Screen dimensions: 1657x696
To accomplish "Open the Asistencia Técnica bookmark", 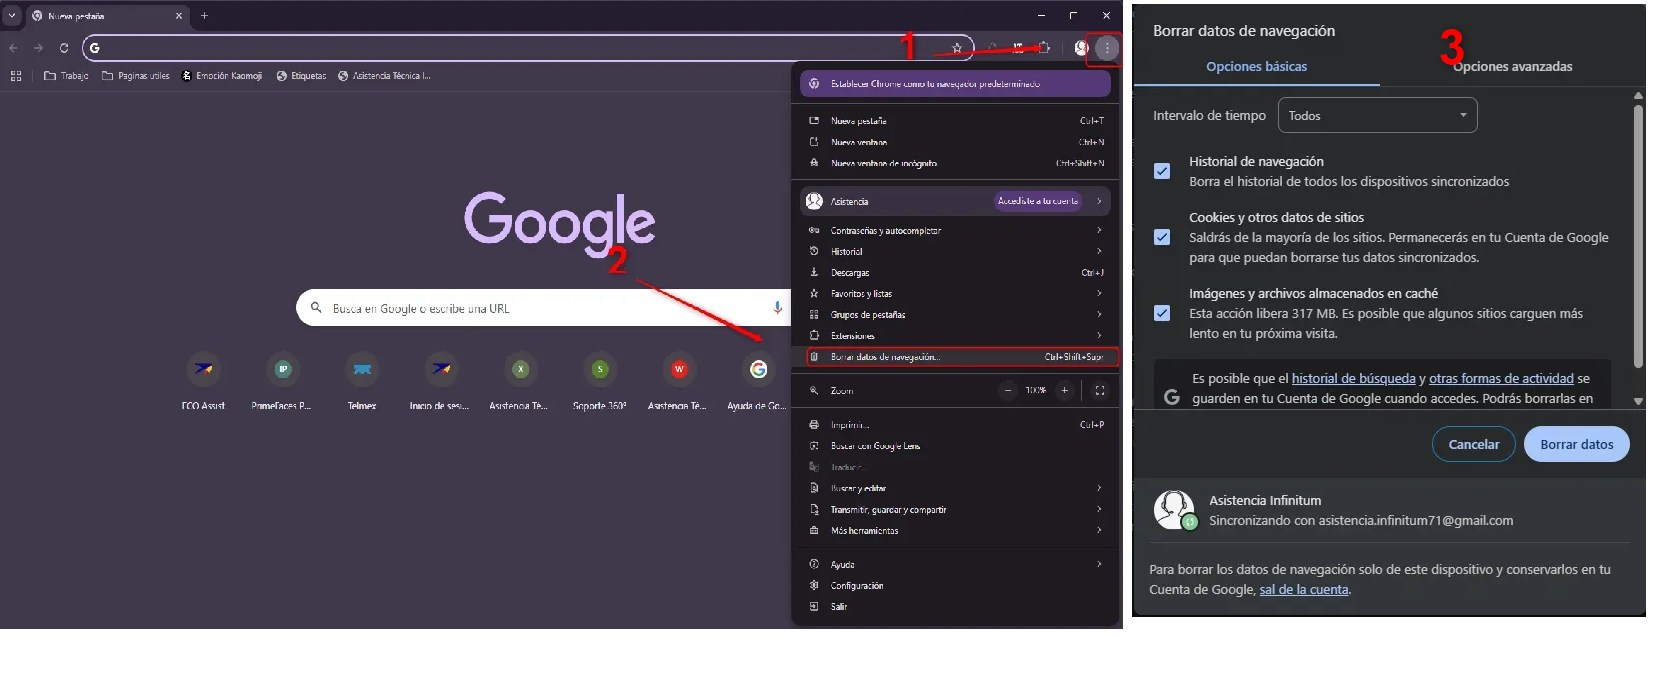I will [x=384, y=76].
